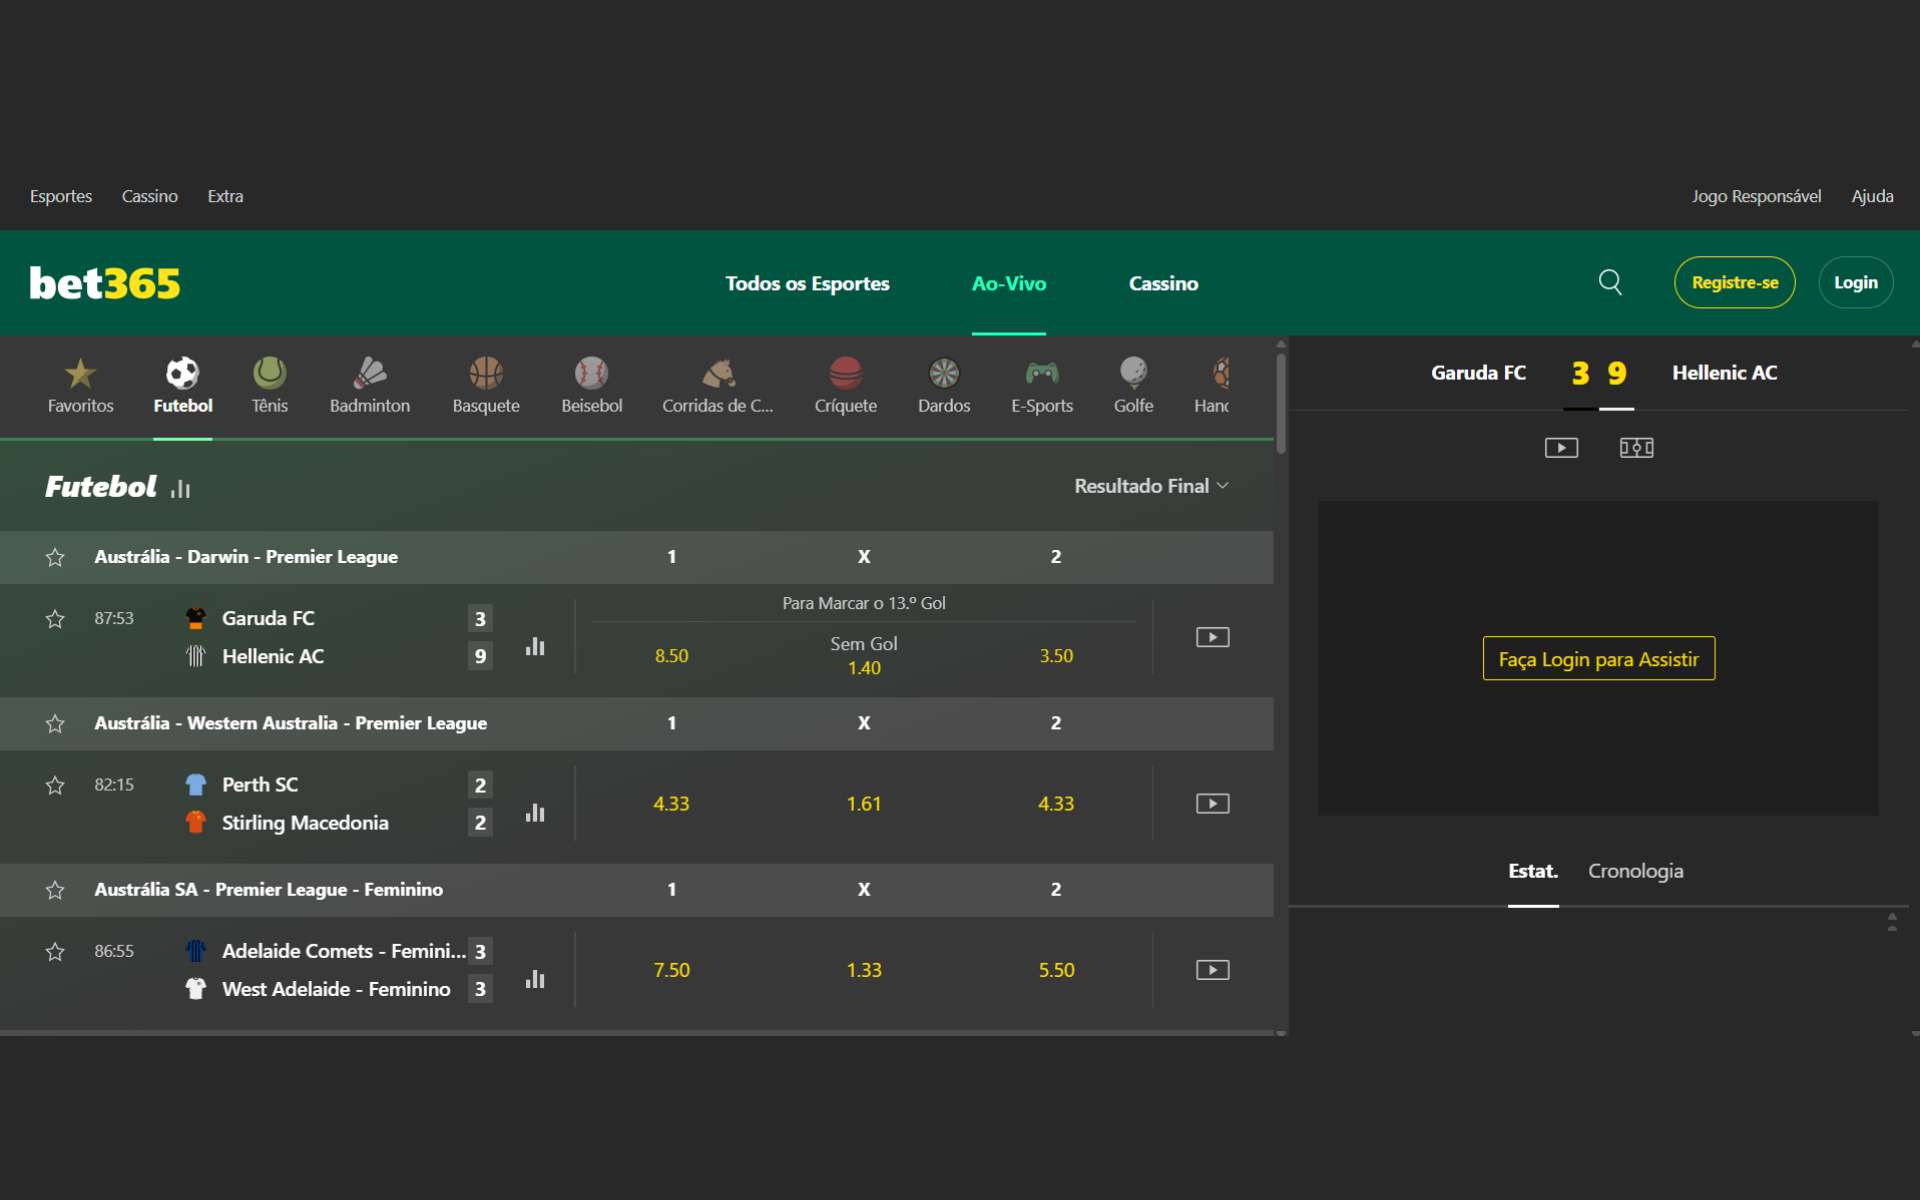Open Jogo Responsável link
The image size is (1920, 1200).
1756,196
